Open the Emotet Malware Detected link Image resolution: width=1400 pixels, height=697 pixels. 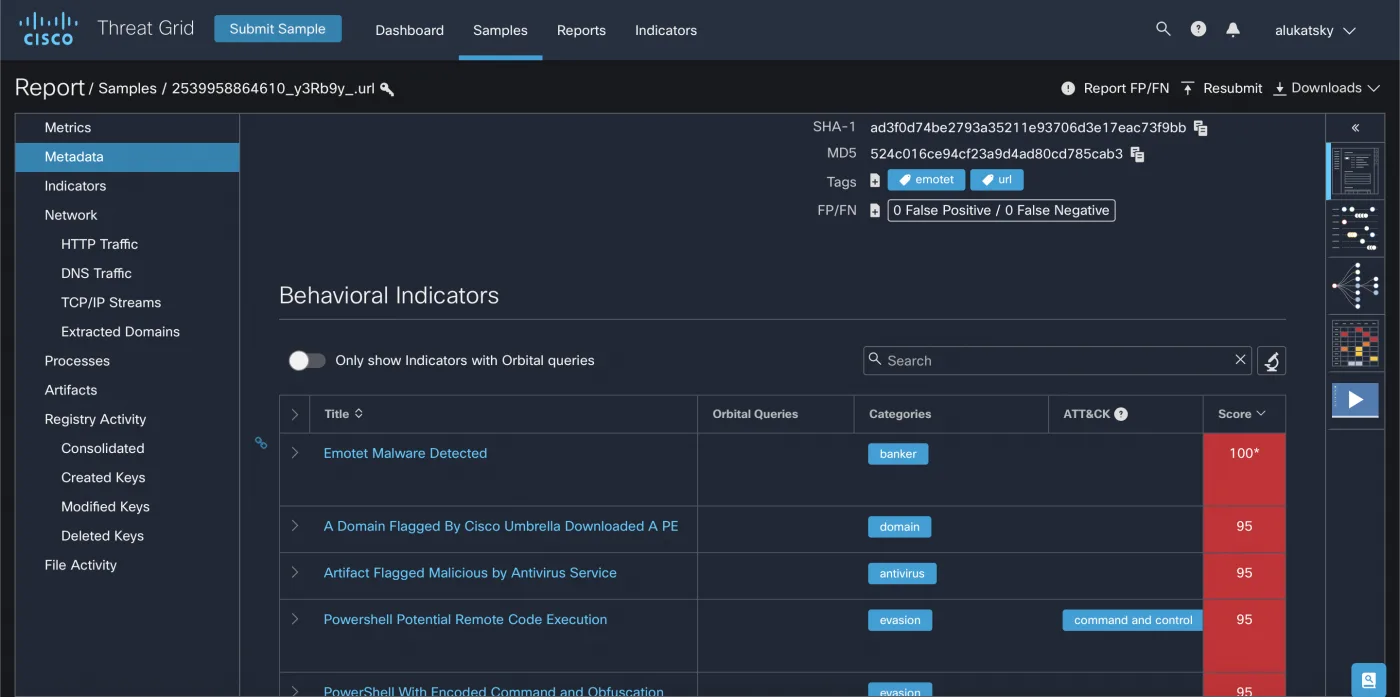click(405, 453)
